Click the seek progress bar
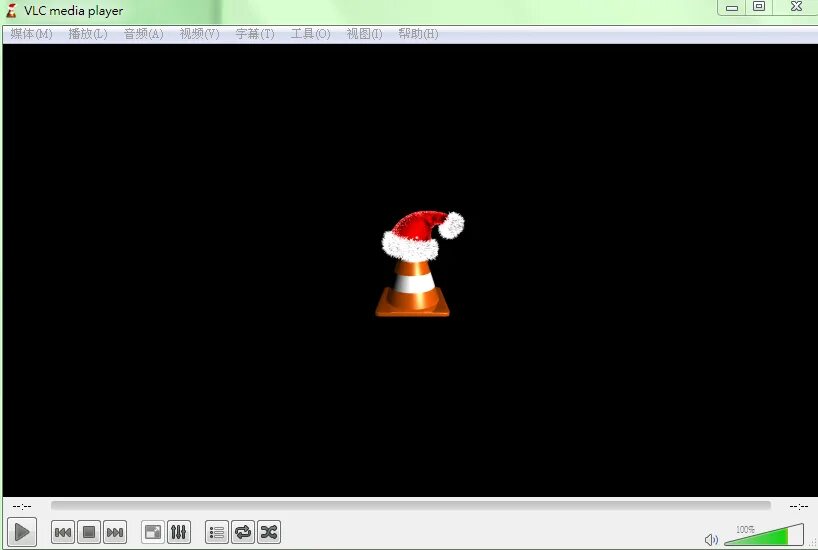This screenshot has width=818, height=550. point(411,505)
